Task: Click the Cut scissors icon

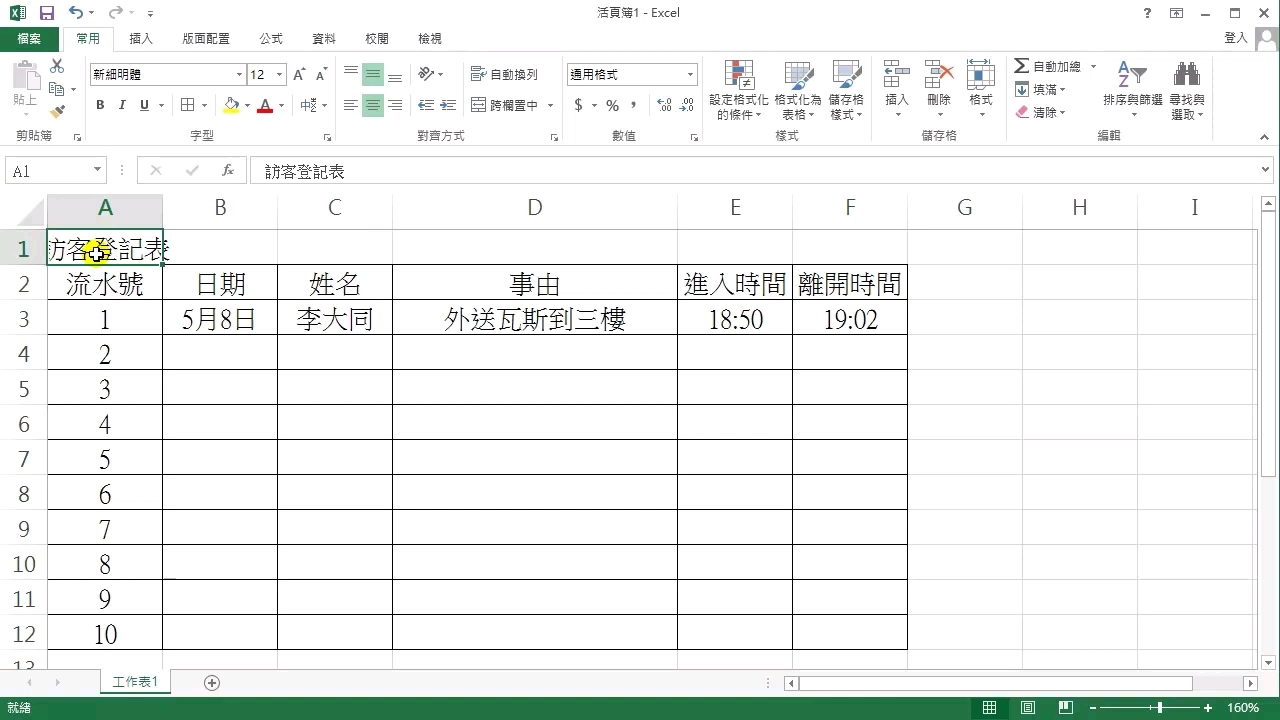Action: pos(57,66)
